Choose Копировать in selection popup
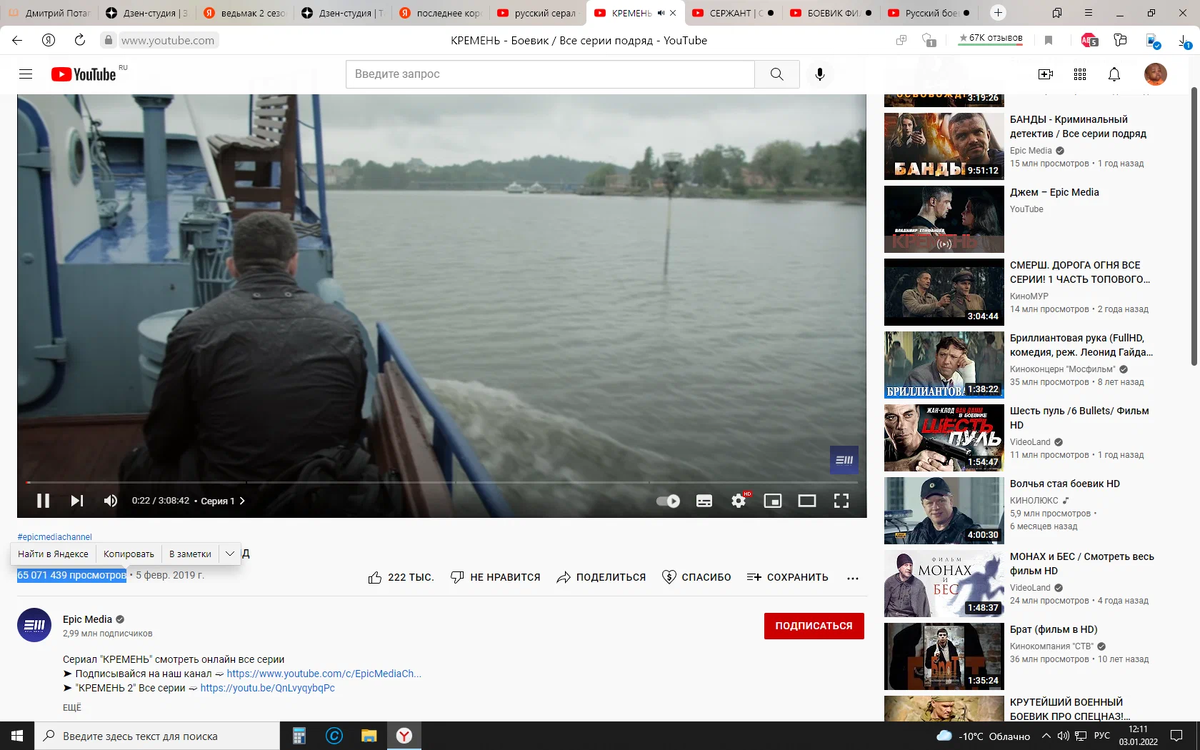The height and width of the screenshot is (750, 1200). (129, 554)
